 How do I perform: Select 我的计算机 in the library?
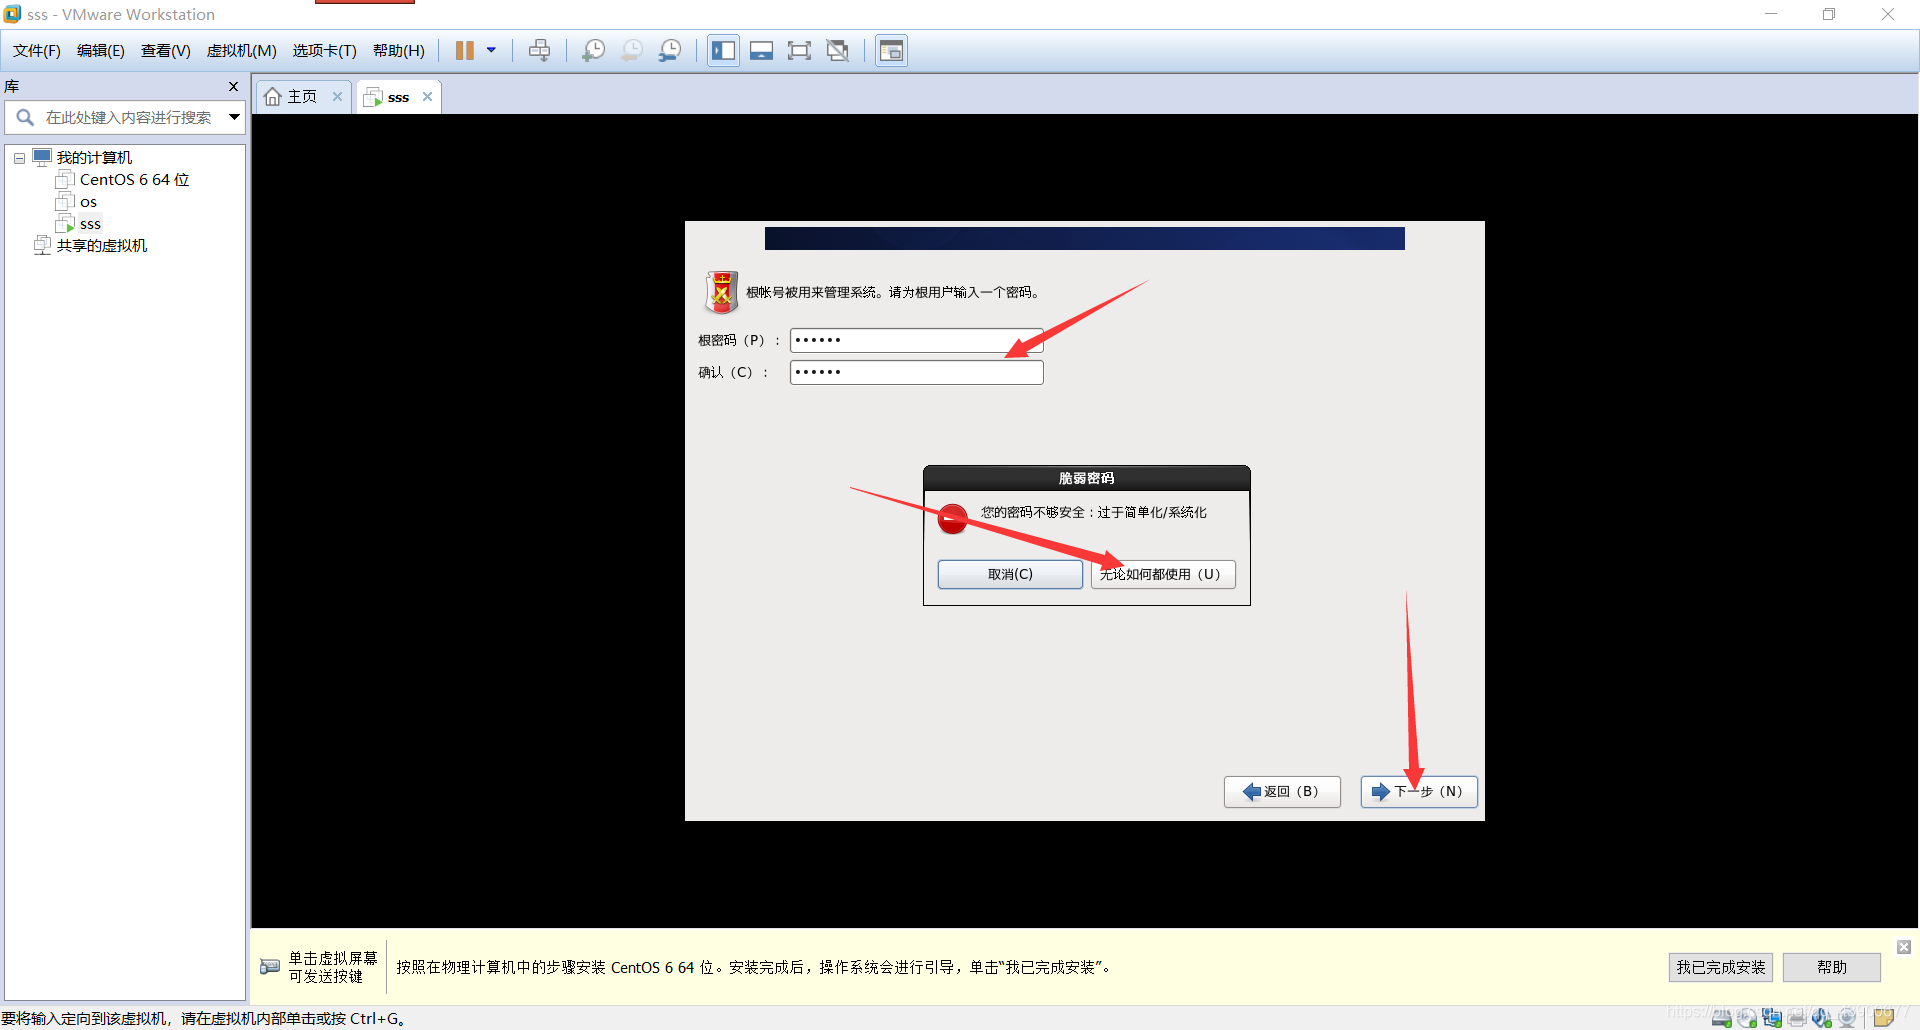(94, 158)
